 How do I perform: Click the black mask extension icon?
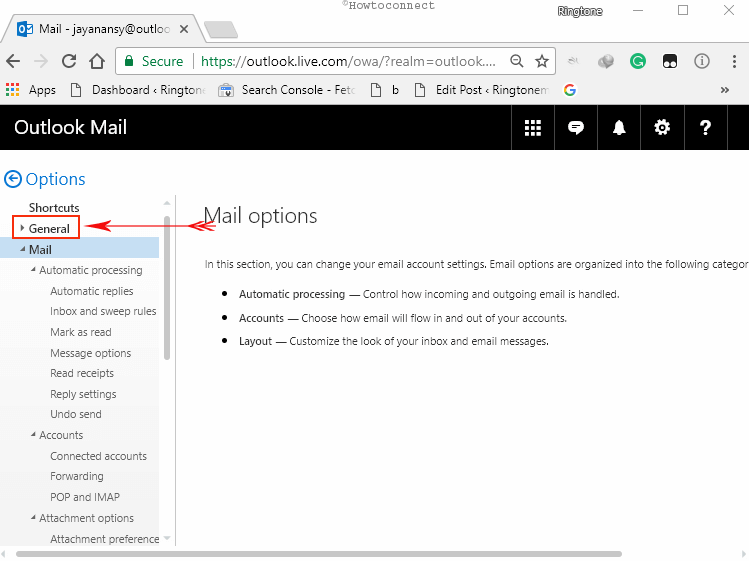(x=670, y=61)
